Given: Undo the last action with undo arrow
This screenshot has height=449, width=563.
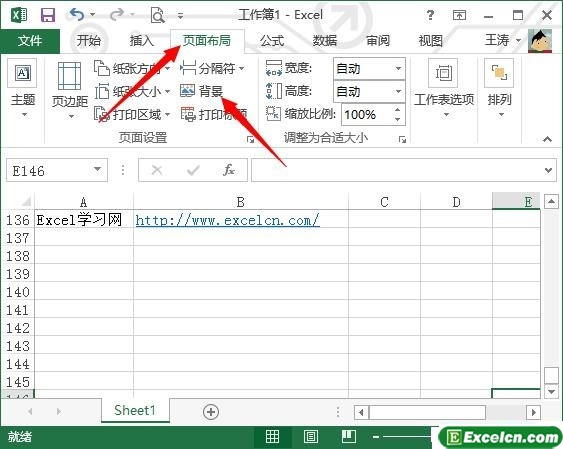Looking at the screenshot, I should 77,15.
